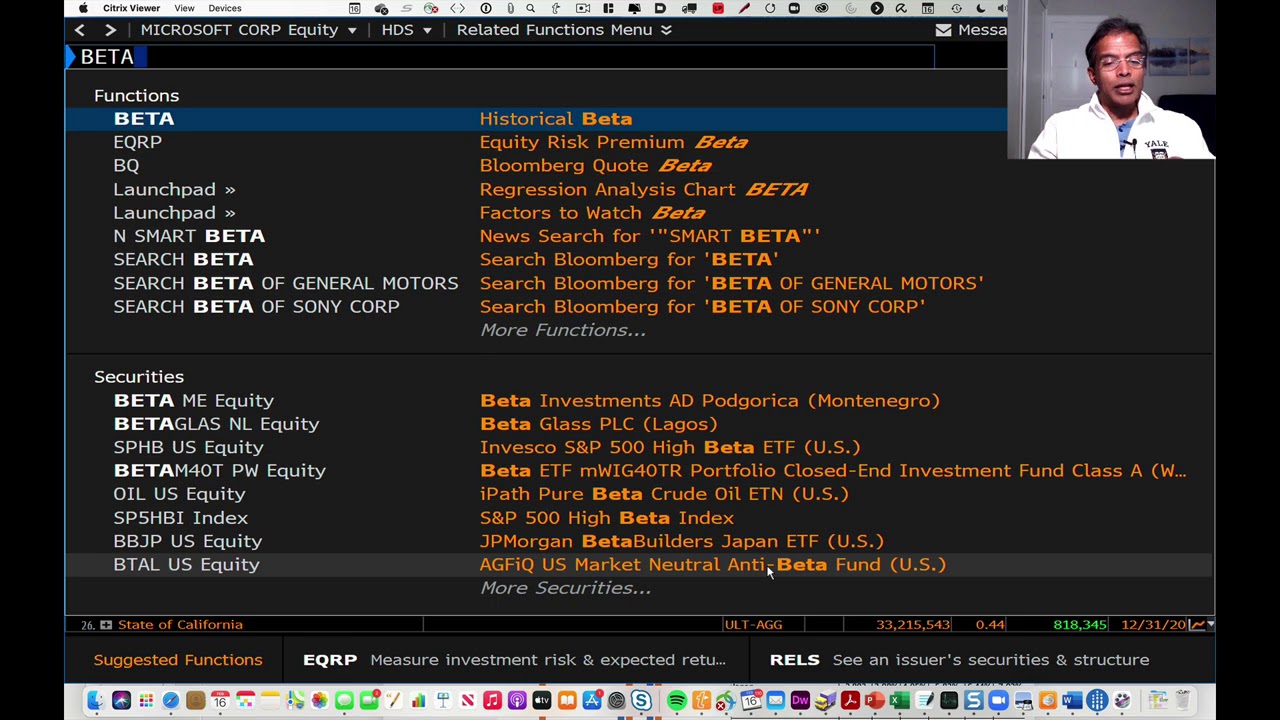The image size is (1280, 720).
Task: Open Finder from the Dock
Action: coord(95,701)
